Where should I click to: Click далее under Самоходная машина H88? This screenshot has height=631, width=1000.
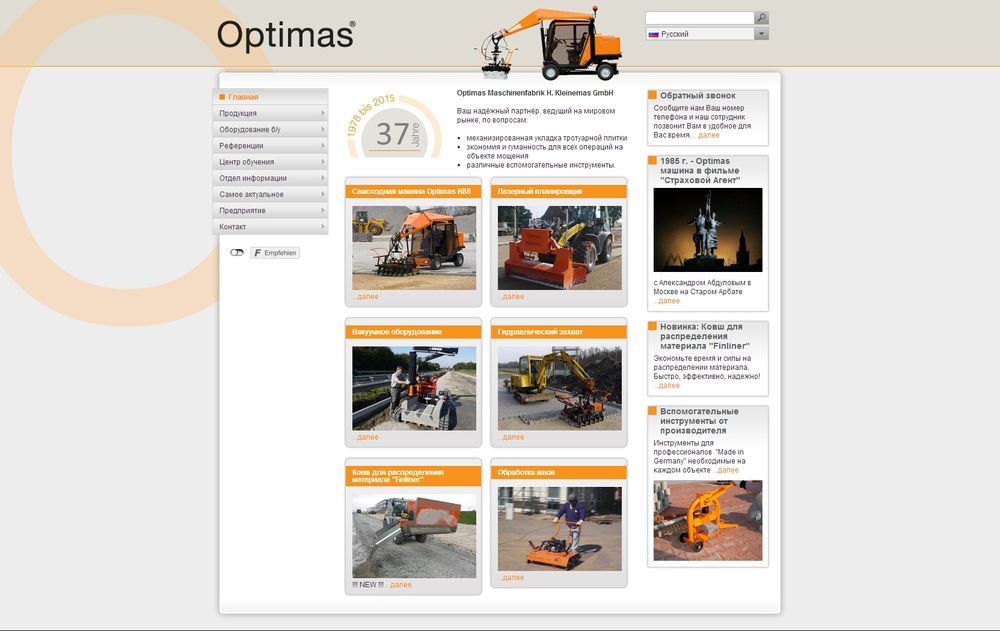coord(366,297)
